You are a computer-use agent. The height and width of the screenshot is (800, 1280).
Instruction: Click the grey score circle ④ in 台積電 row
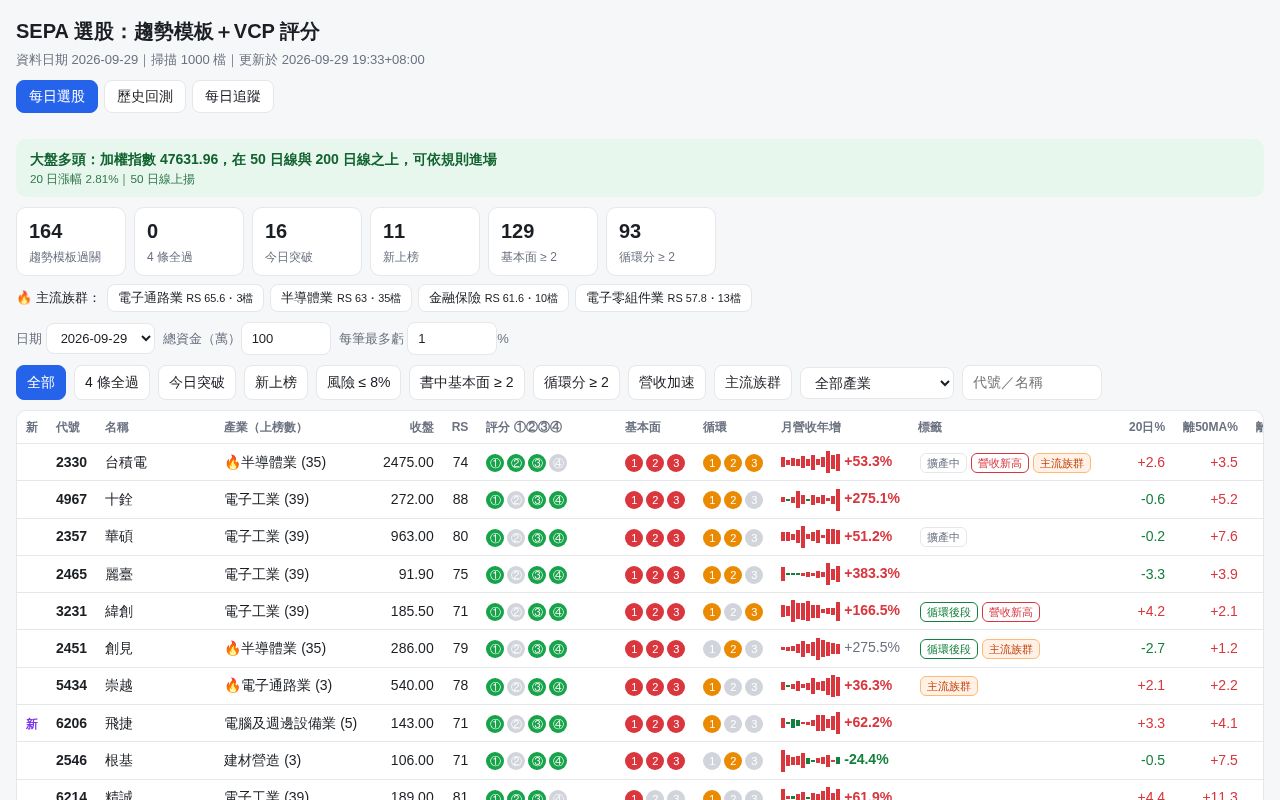558,463
